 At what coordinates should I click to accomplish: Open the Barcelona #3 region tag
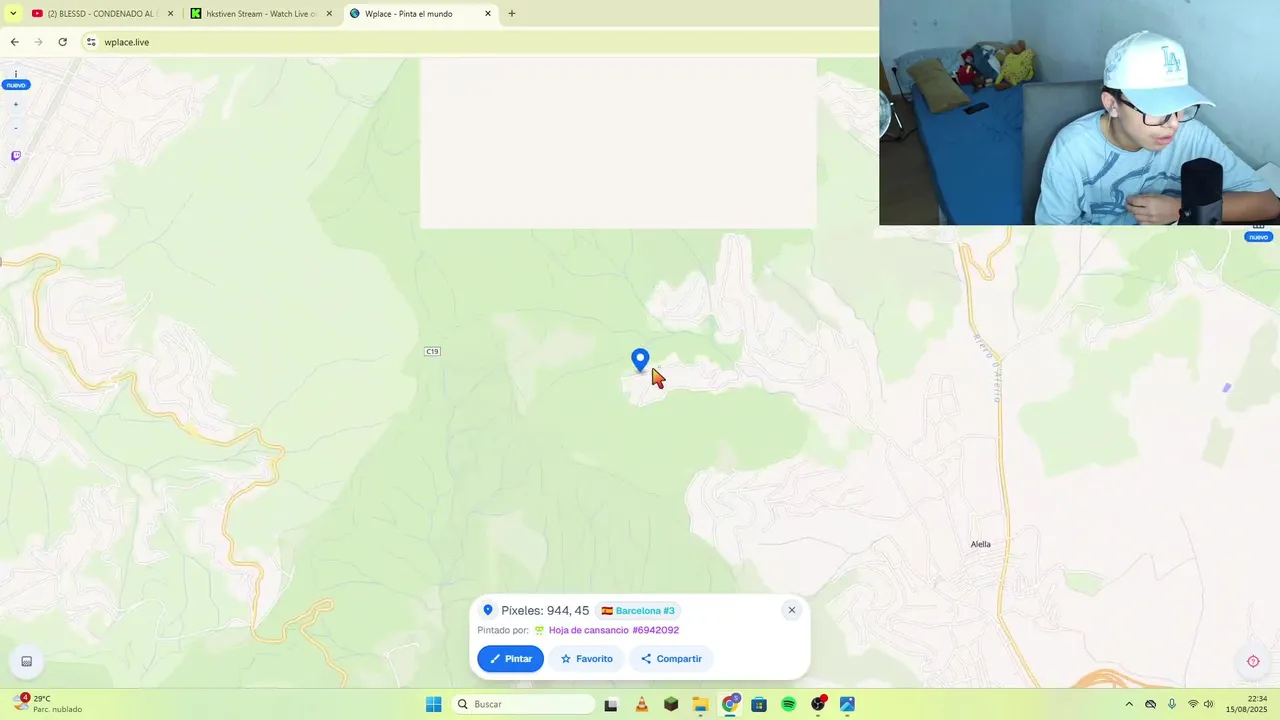pos(638,611)
